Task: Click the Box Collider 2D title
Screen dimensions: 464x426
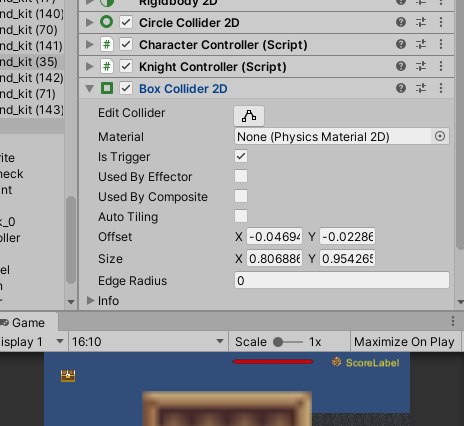Action: click(x=183, y=89)
